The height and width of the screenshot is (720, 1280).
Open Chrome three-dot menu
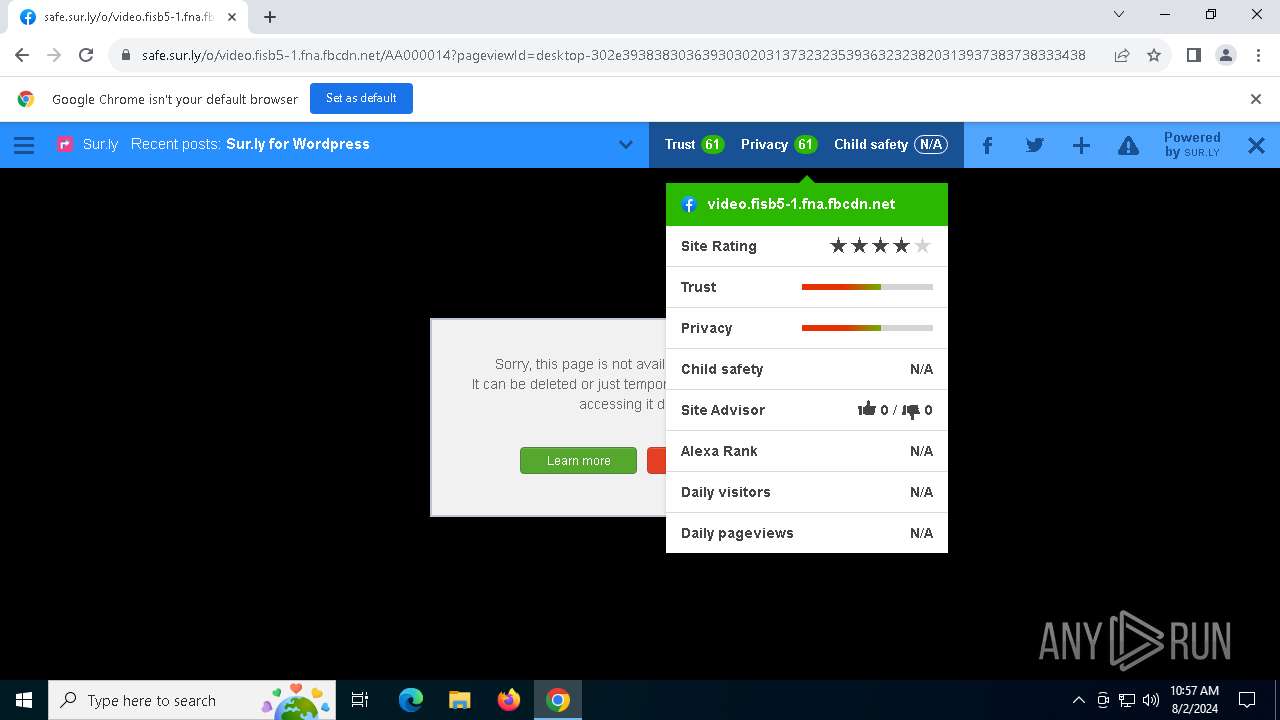pyautogui.click(x=1258, y=56)
